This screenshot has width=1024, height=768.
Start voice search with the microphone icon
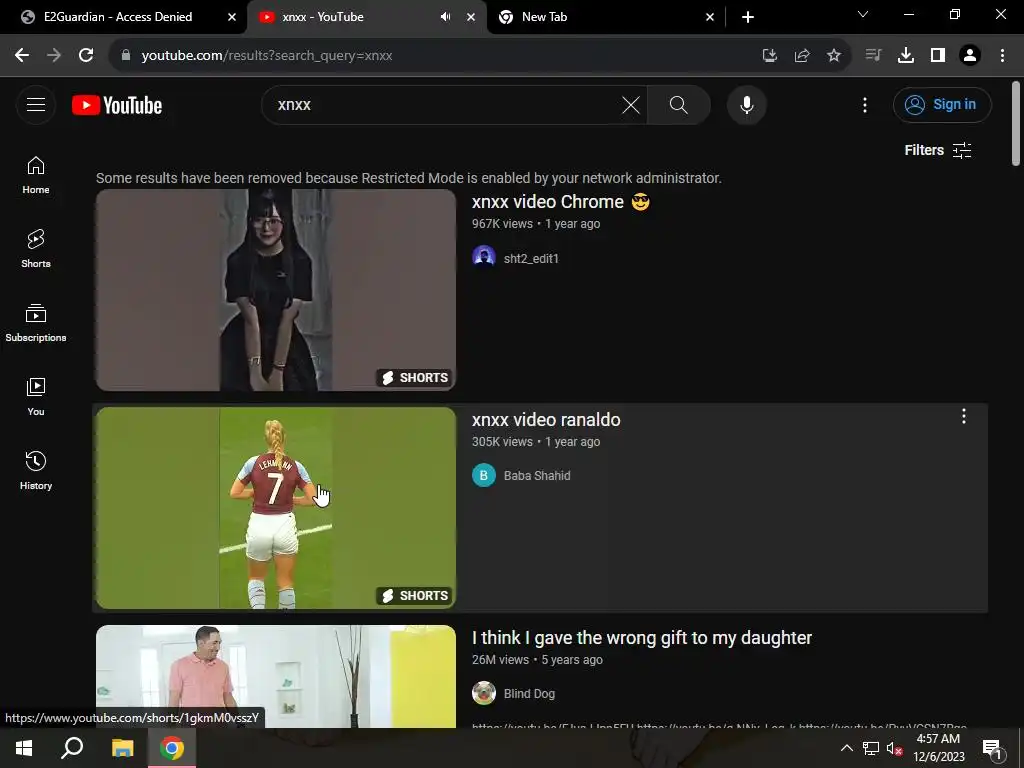click(746, 104)
